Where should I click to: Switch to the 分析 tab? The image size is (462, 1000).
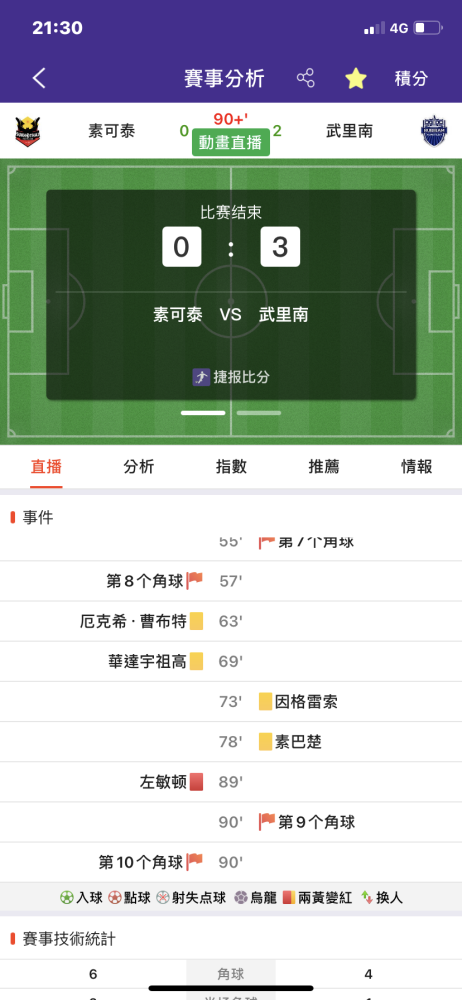(x=138, y=466)
